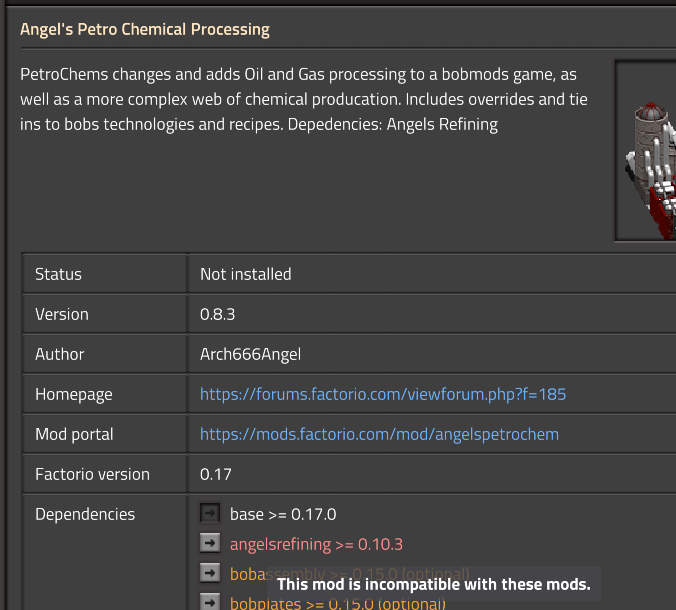The height and width of the screenshot is (610, 676).
Task: Click the Status row label
Action: coord(58,274)
